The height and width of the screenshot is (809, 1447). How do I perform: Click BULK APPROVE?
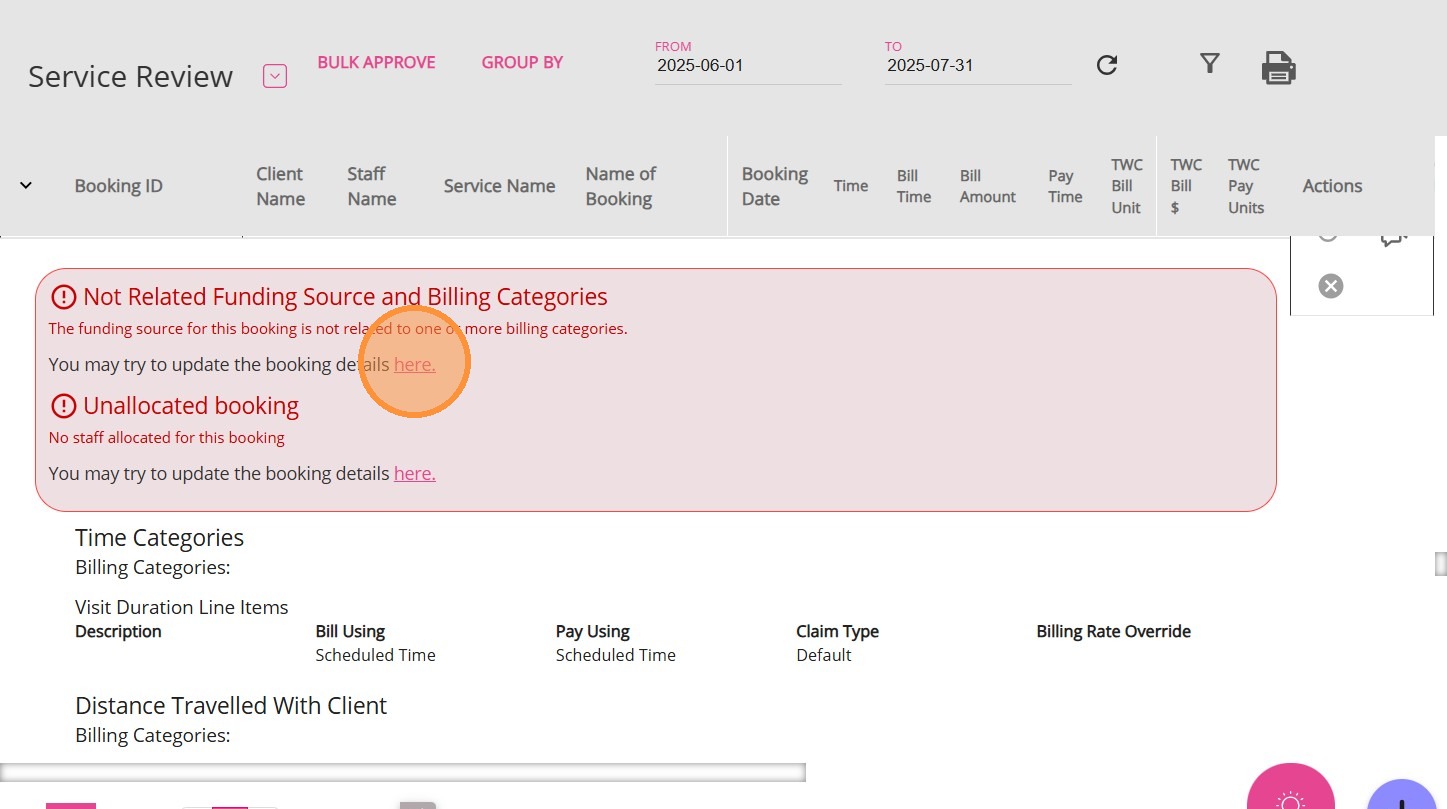376,62
